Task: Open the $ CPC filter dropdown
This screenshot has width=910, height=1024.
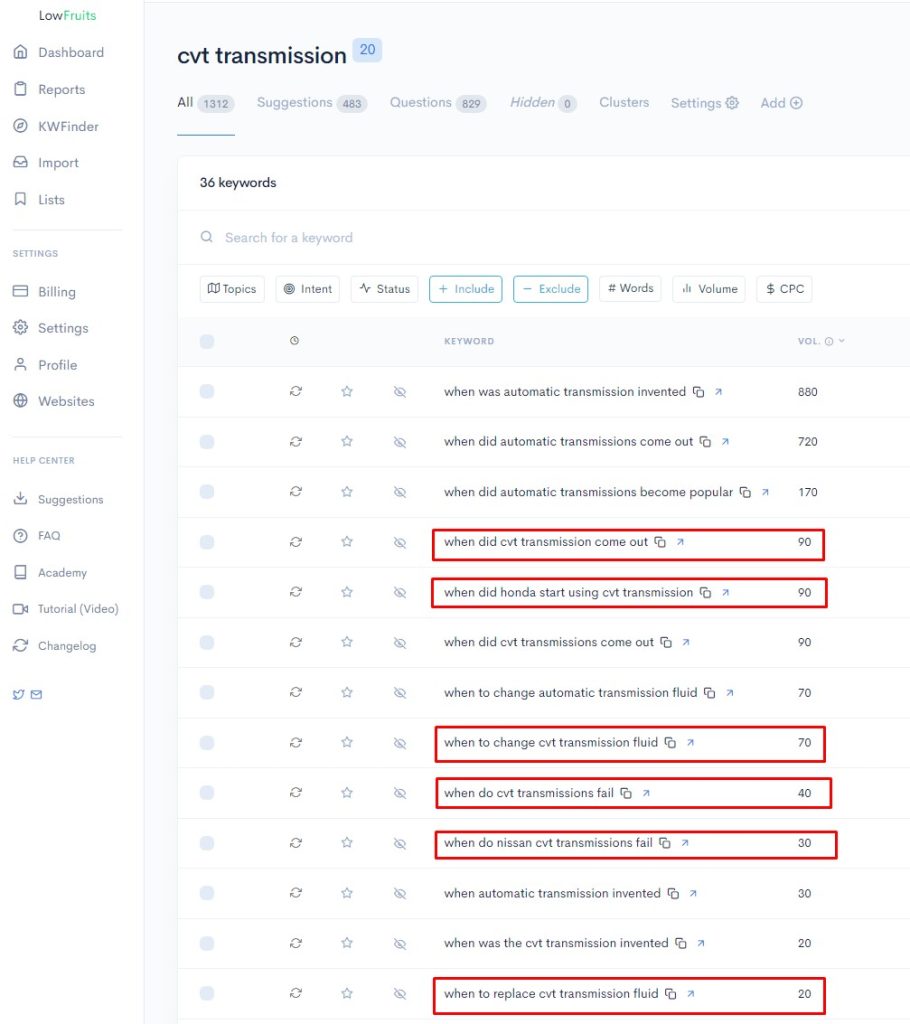Action: click(x=785, y=289)
